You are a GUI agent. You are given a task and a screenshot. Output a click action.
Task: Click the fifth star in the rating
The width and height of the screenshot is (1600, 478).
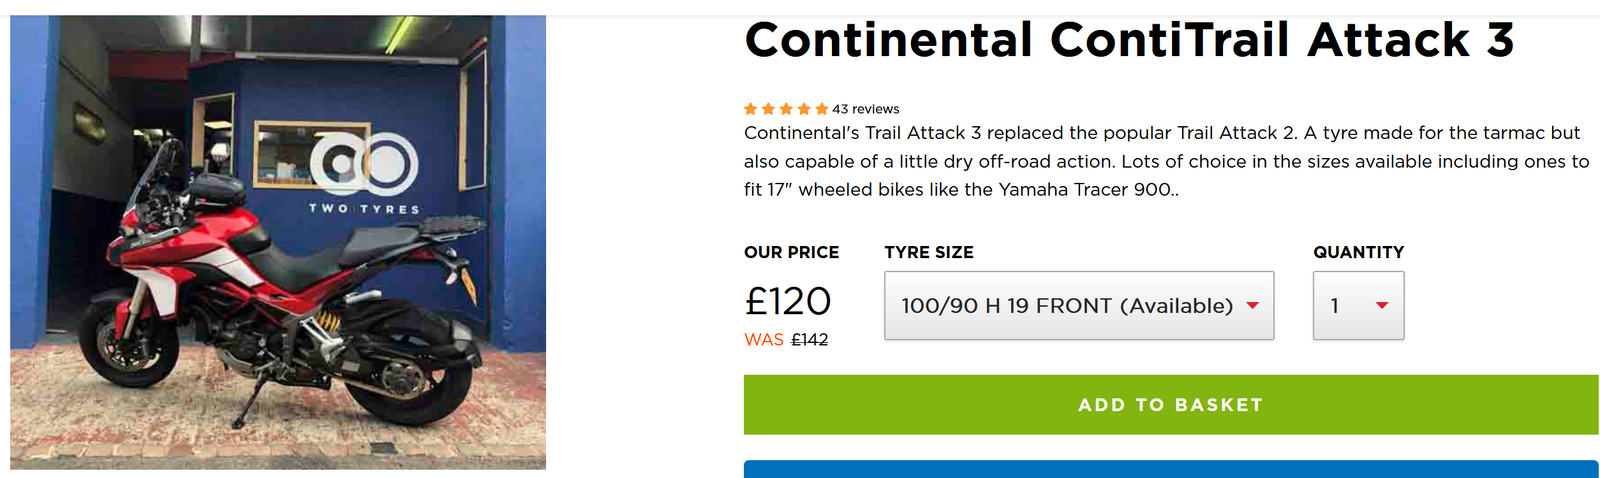[822, 109]
